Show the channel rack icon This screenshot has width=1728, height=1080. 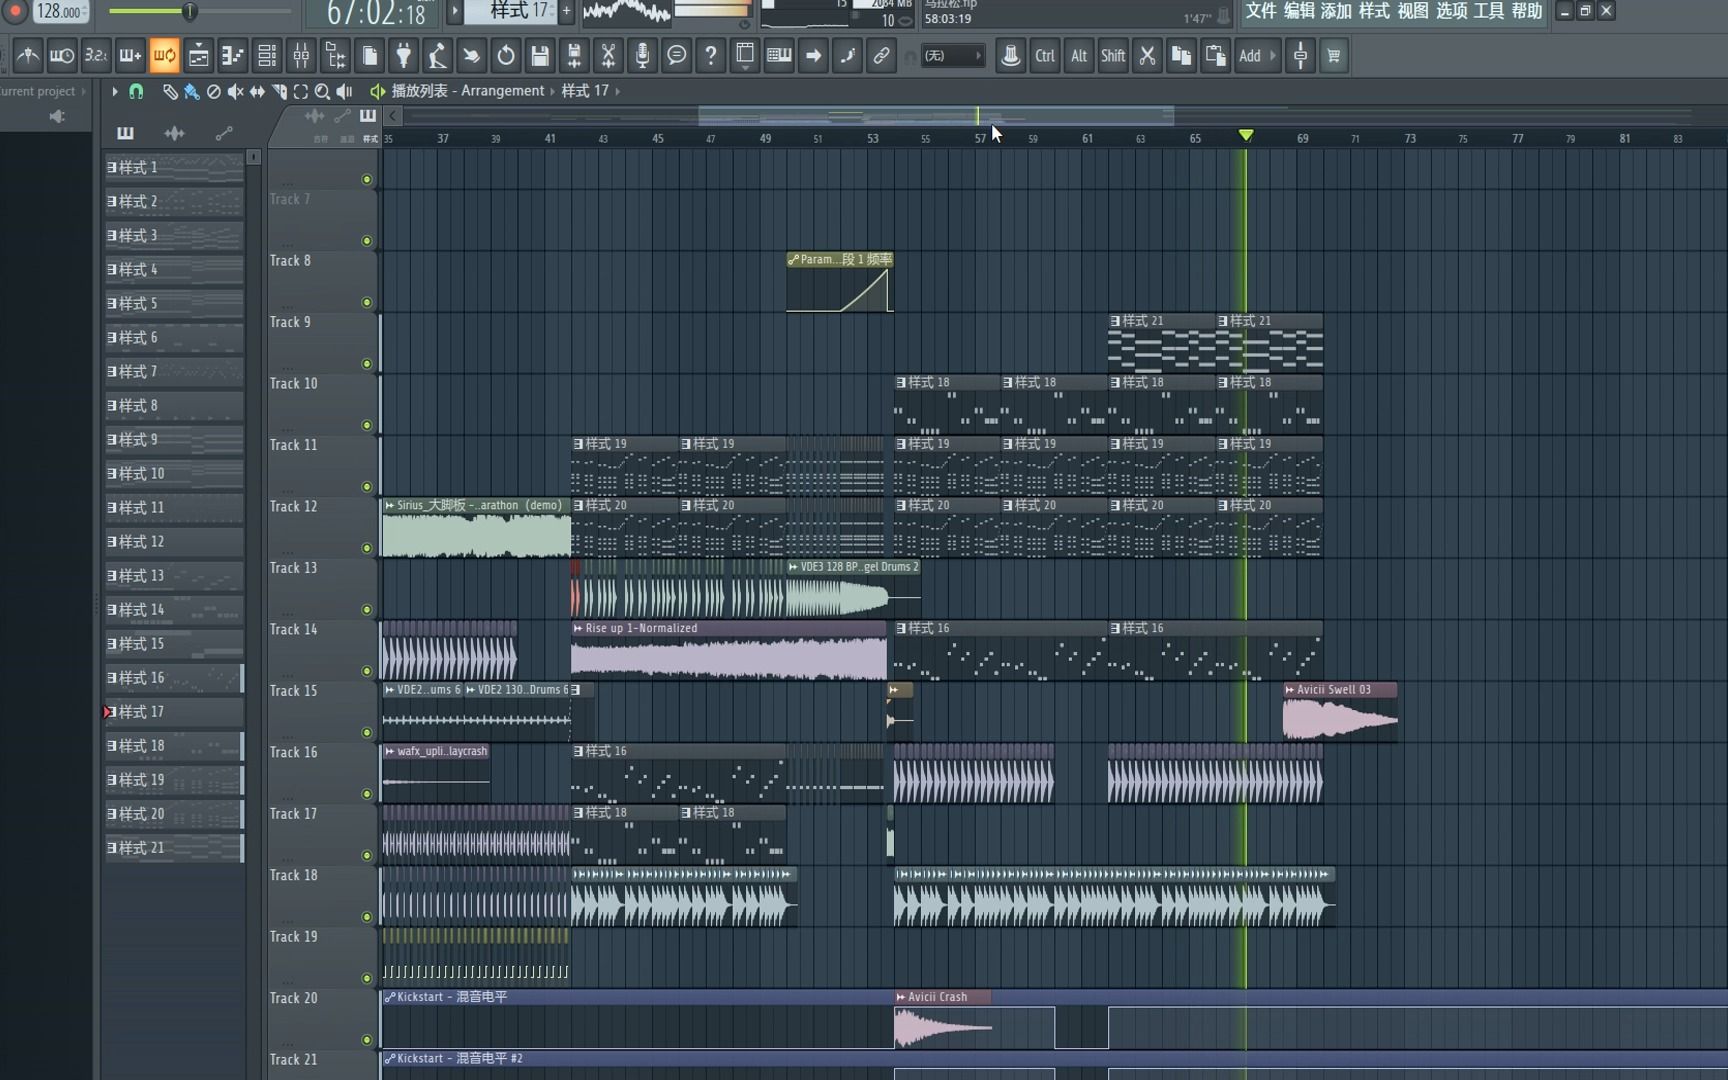267,56
